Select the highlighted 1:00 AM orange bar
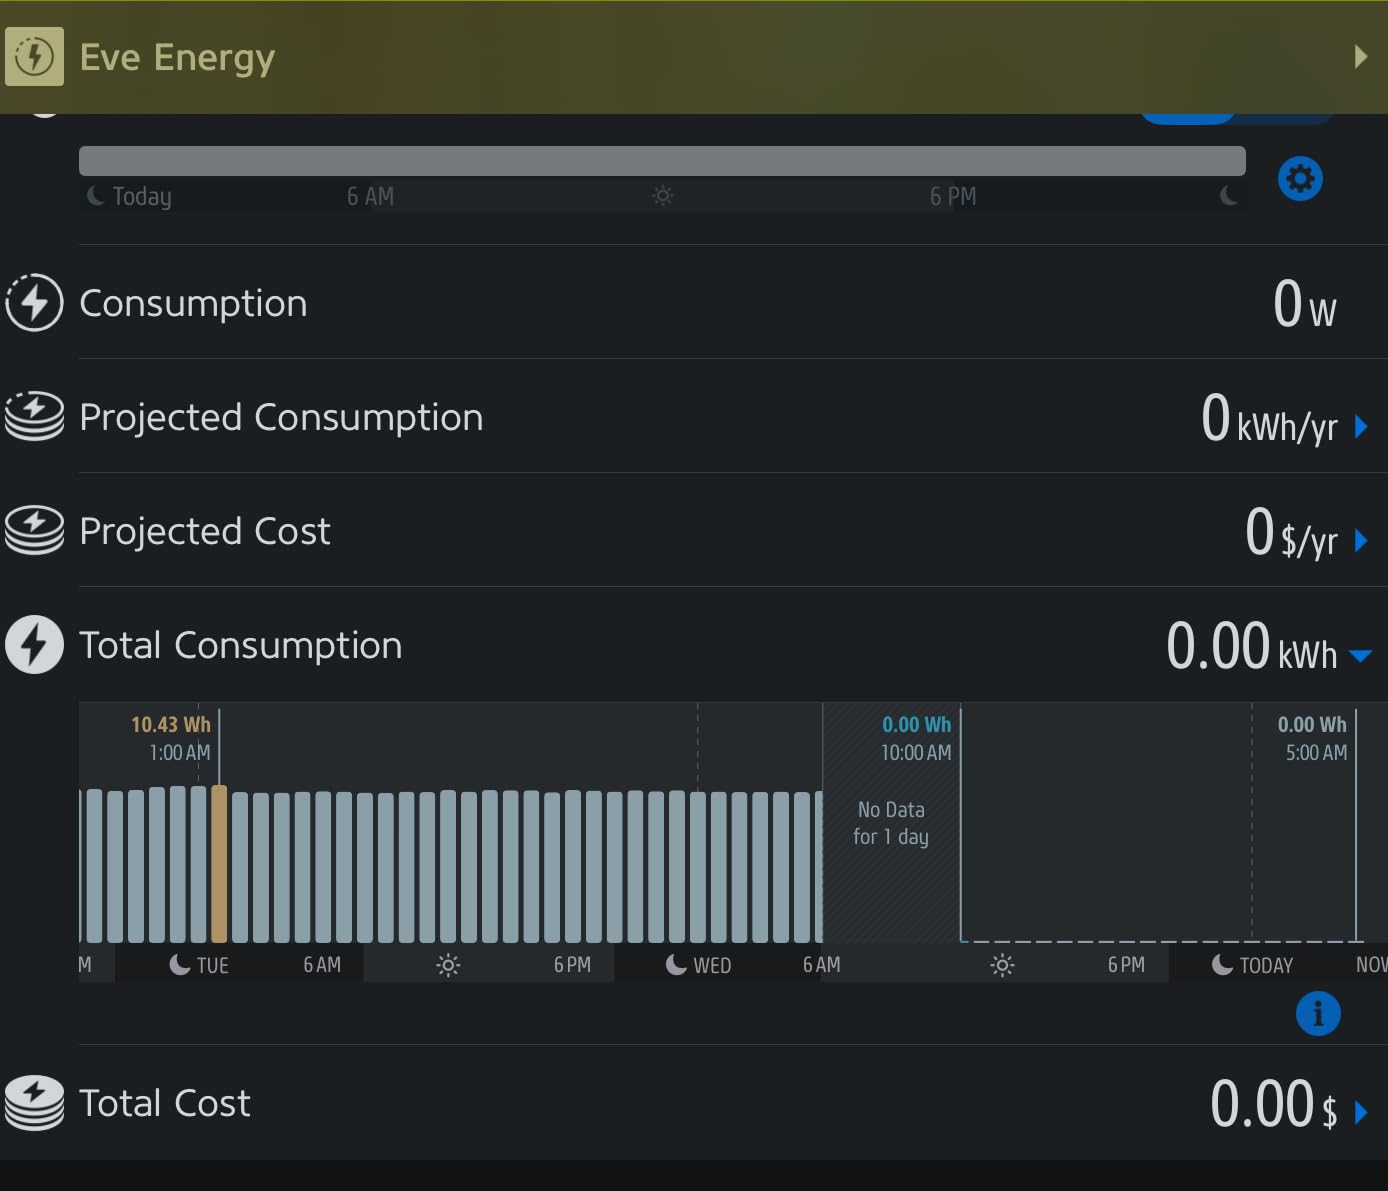Viewport: 1388px width, 1191px height. point(219,864)
